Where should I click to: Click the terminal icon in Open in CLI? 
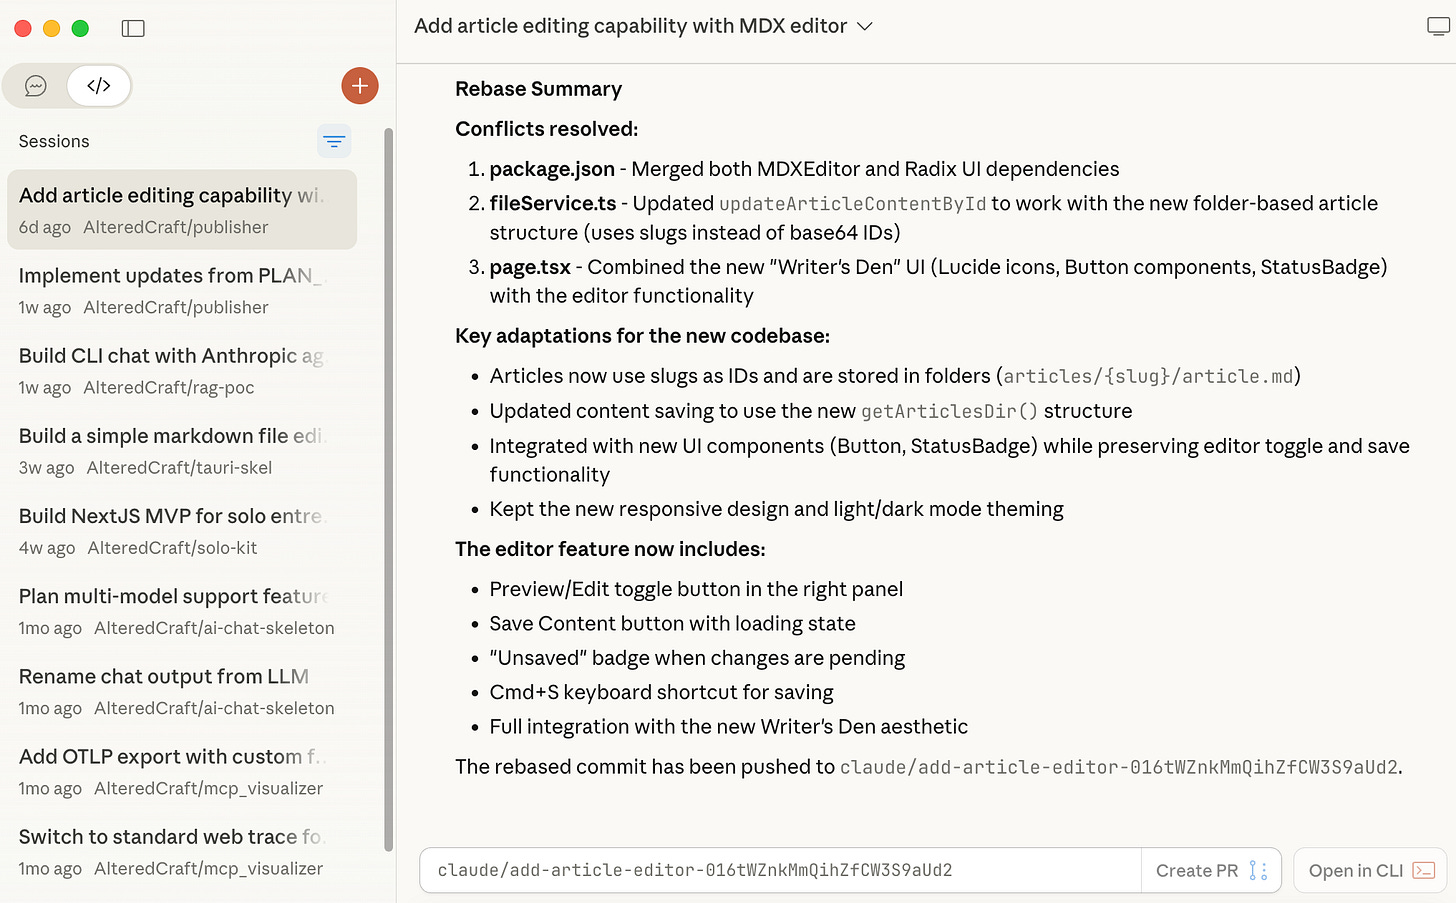[x=1423, y=870]
